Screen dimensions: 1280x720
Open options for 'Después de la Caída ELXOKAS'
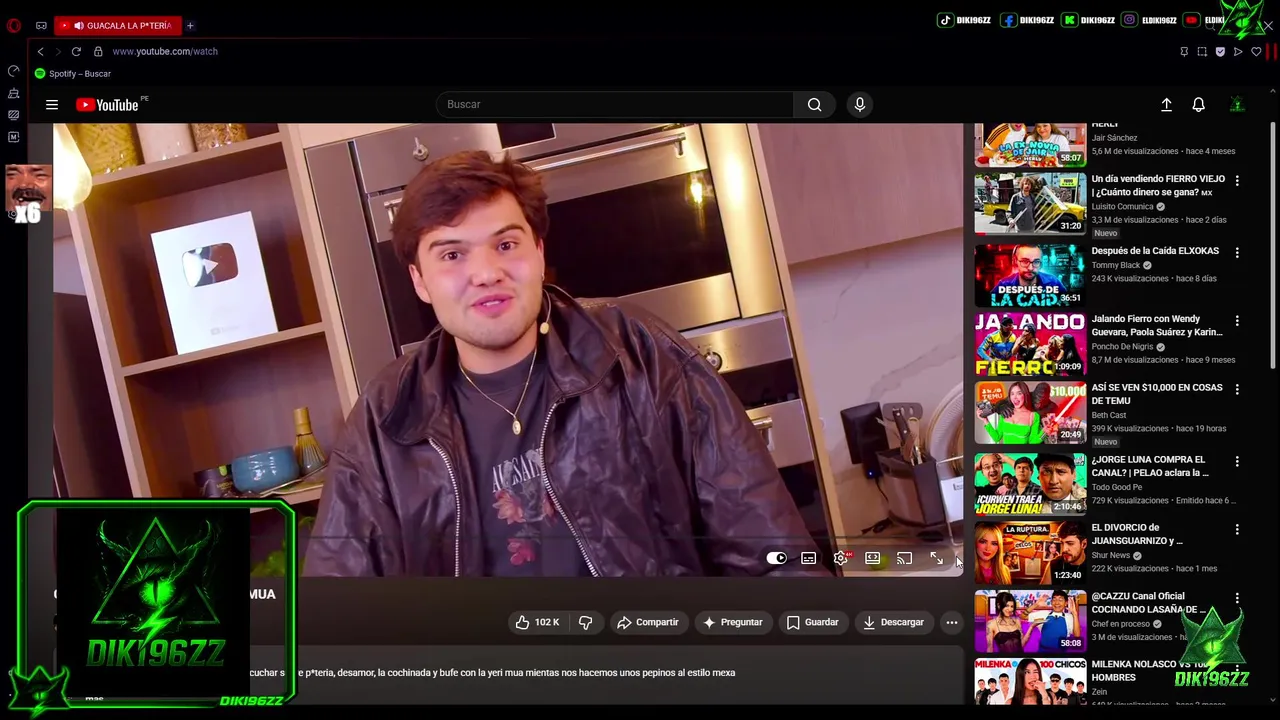click(x=1237, y=253)
